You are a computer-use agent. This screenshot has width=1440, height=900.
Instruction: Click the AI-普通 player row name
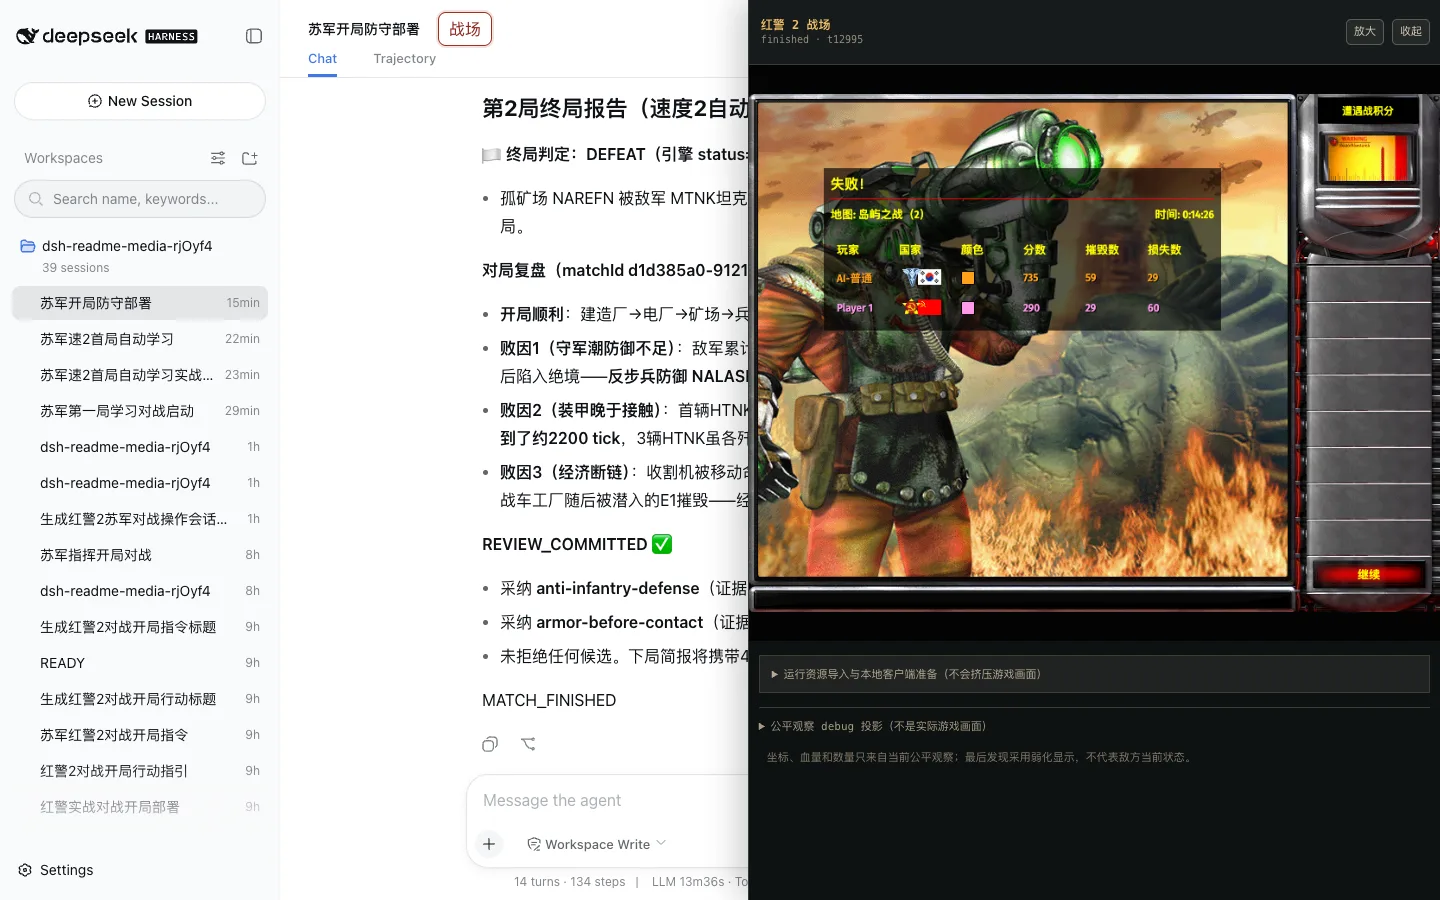pyautogui.click(x=854, y=278)
